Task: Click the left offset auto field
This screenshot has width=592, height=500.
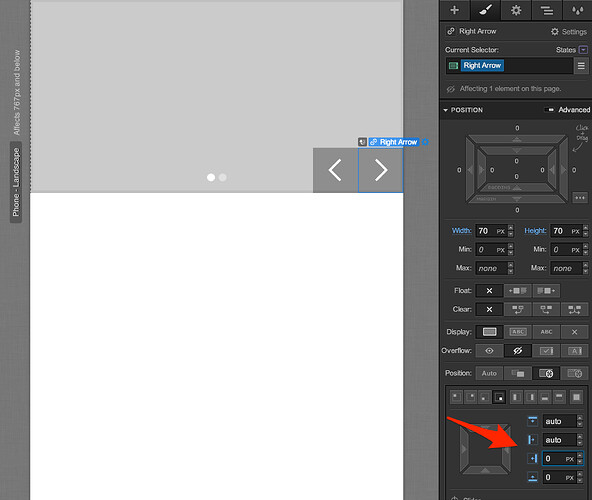Action: (560, 440)
